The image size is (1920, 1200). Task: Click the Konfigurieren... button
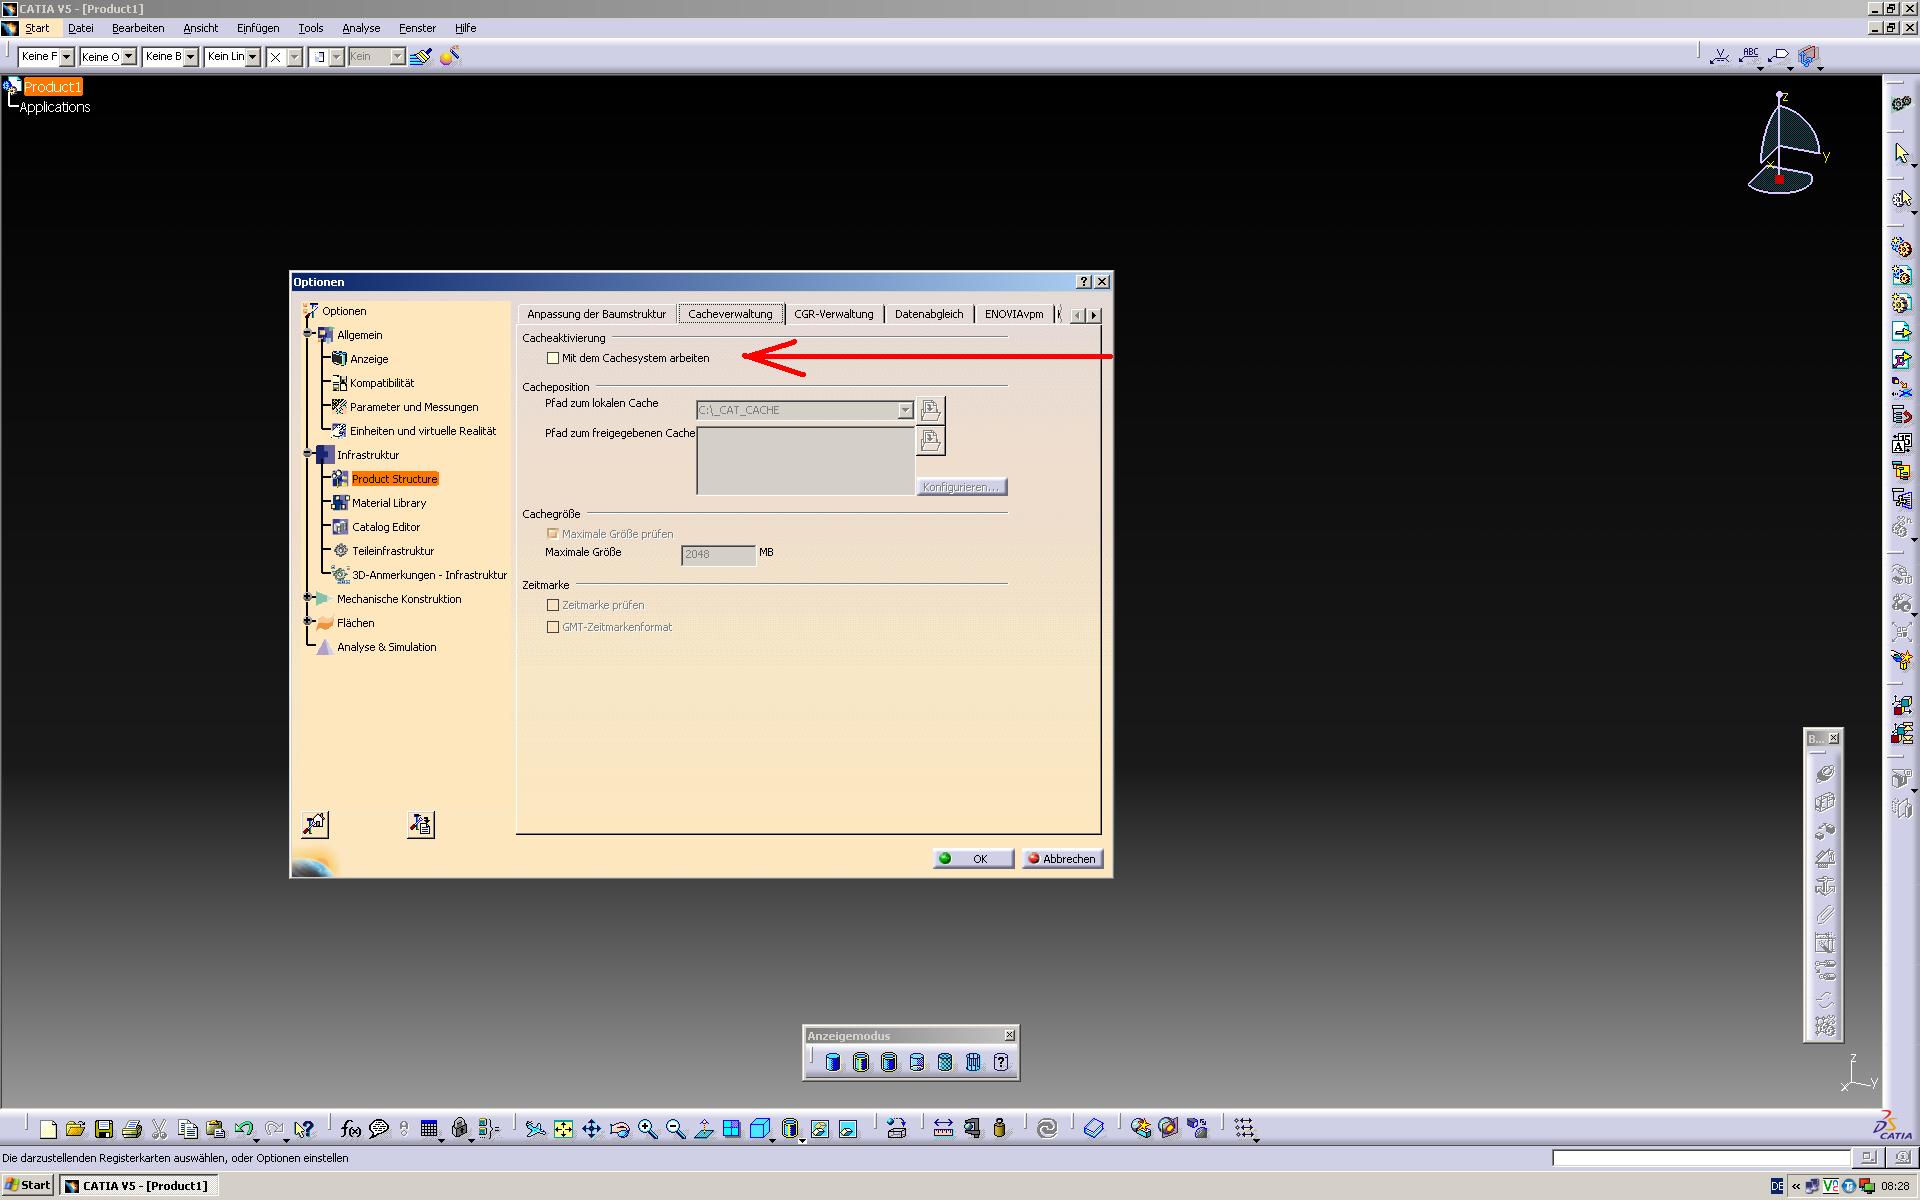pos(961,487)
